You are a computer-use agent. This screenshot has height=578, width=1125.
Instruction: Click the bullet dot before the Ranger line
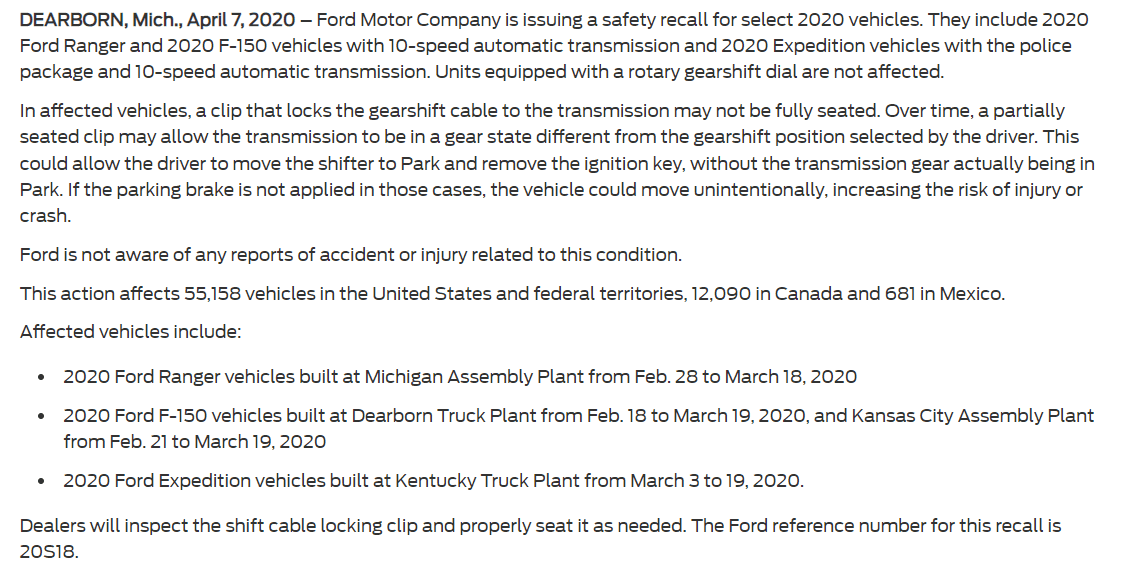(x=43, y=377)
